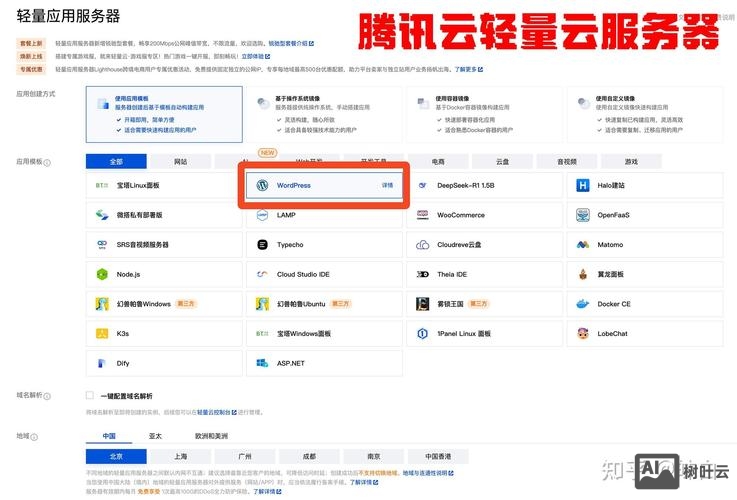Select the LobeChat template icon
737x500 pixels.
click(583, 333)
